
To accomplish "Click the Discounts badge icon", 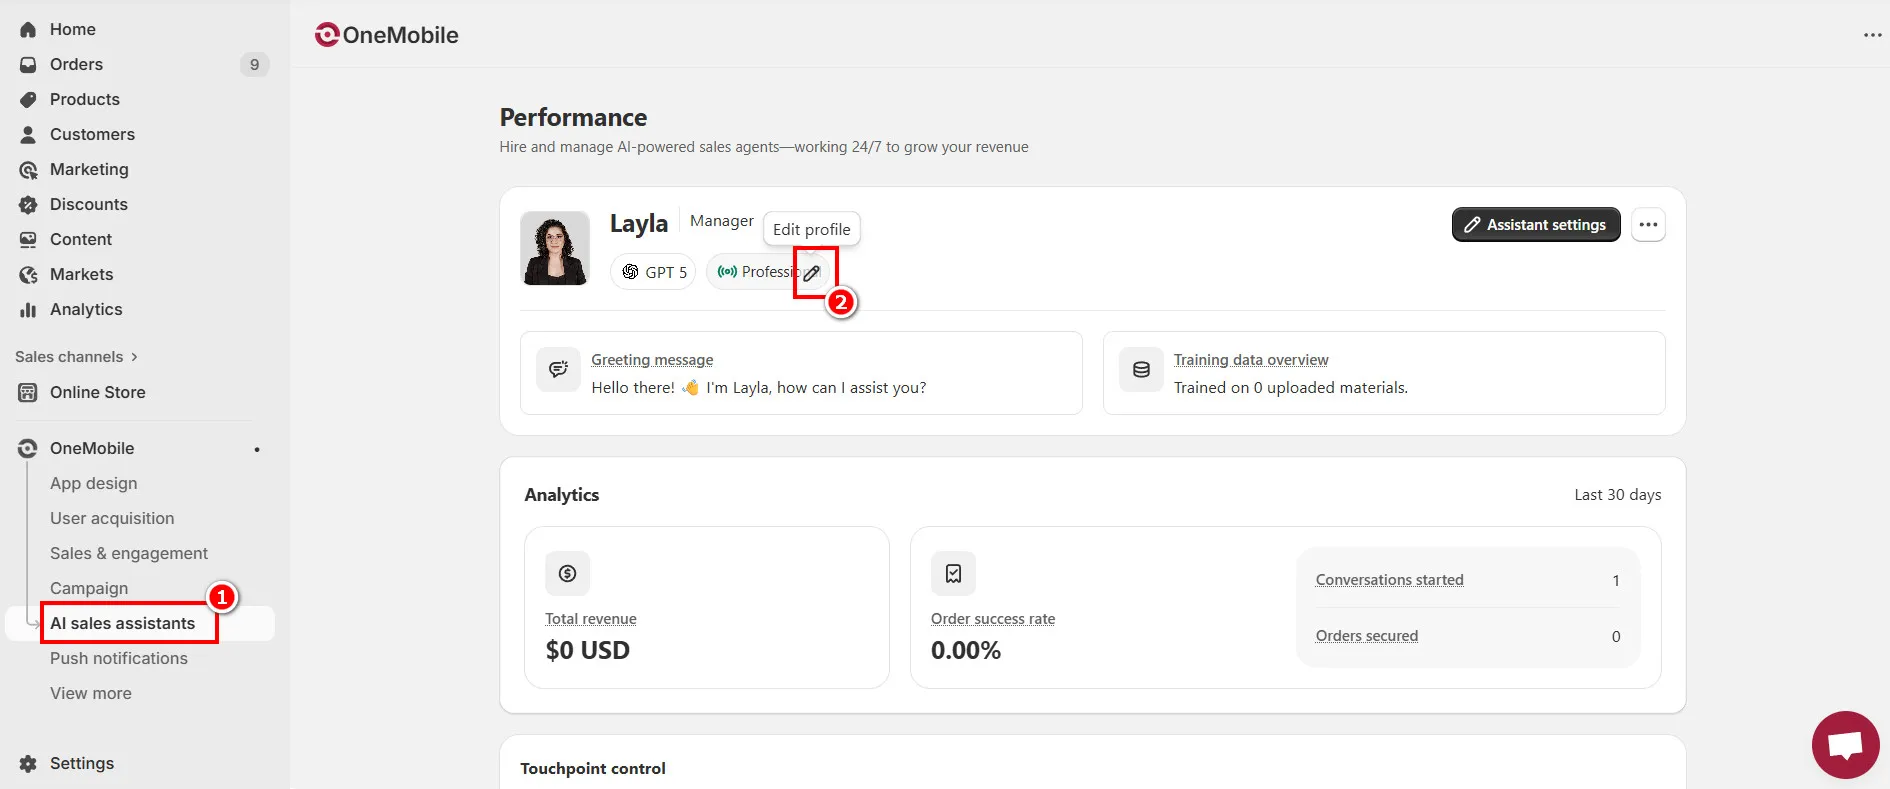I will tap(28, 204).
